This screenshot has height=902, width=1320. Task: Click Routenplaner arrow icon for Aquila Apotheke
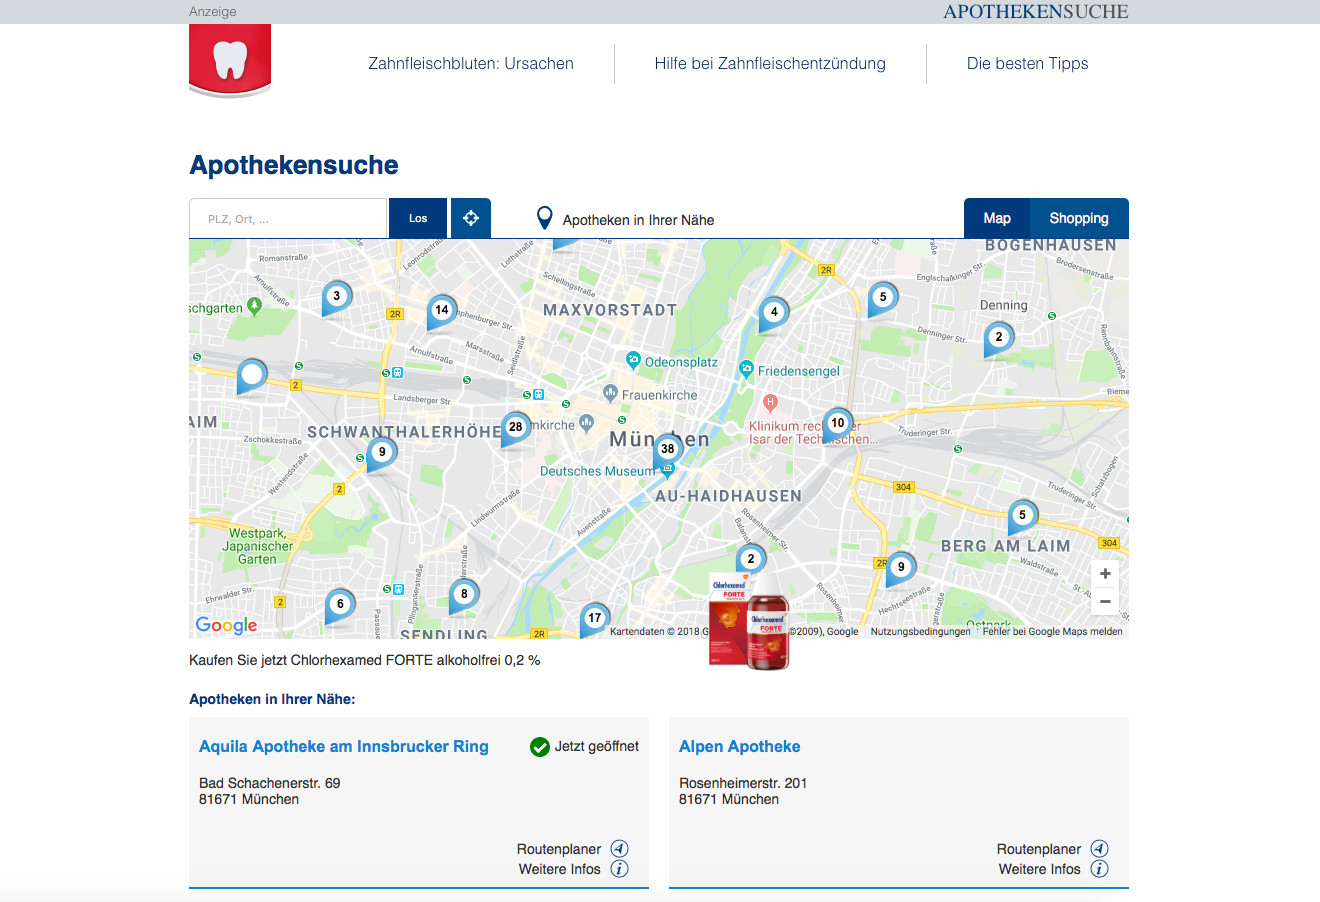619,849
